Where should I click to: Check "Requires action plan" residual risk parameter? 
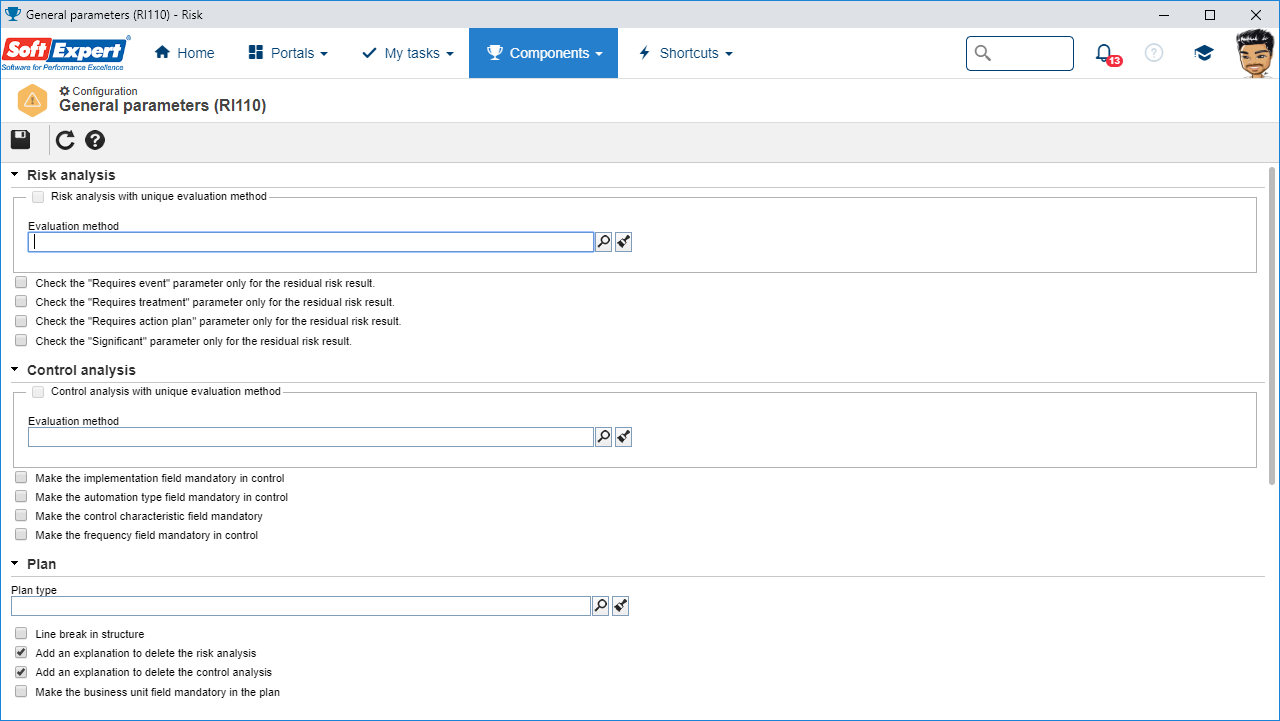[x=21, y=321]
